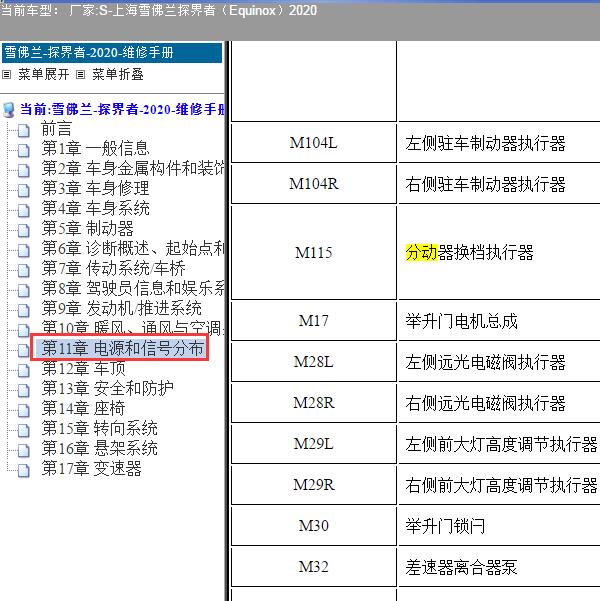Open 第17章 变速器
The height and width of the screenshot is (601, 600).
[x=91, y=468]
